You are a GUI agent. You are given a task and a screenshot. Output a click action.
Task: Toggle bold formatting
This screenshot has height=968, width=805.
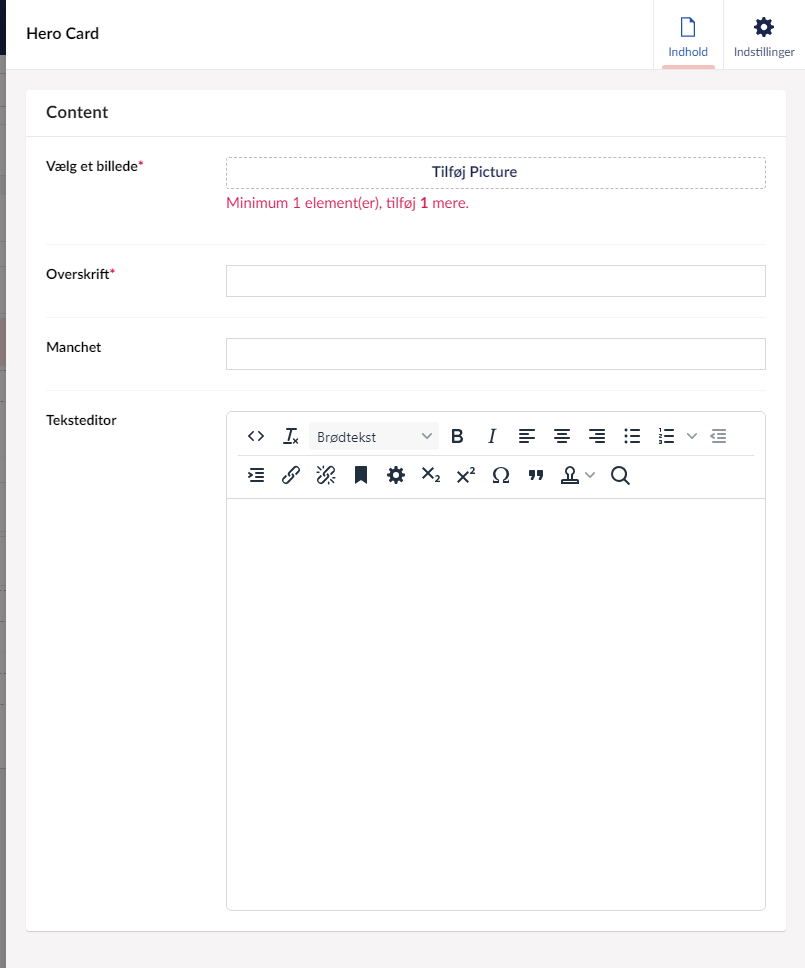point(457,436)
